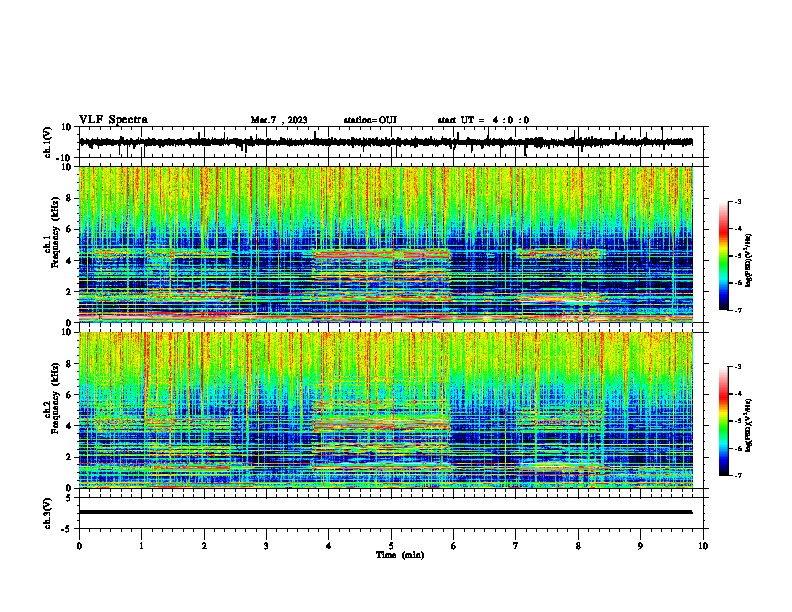Click the log(PSD) label beside ch.1 color bar
The image size is (792, 612).
[x=749, y=261]
